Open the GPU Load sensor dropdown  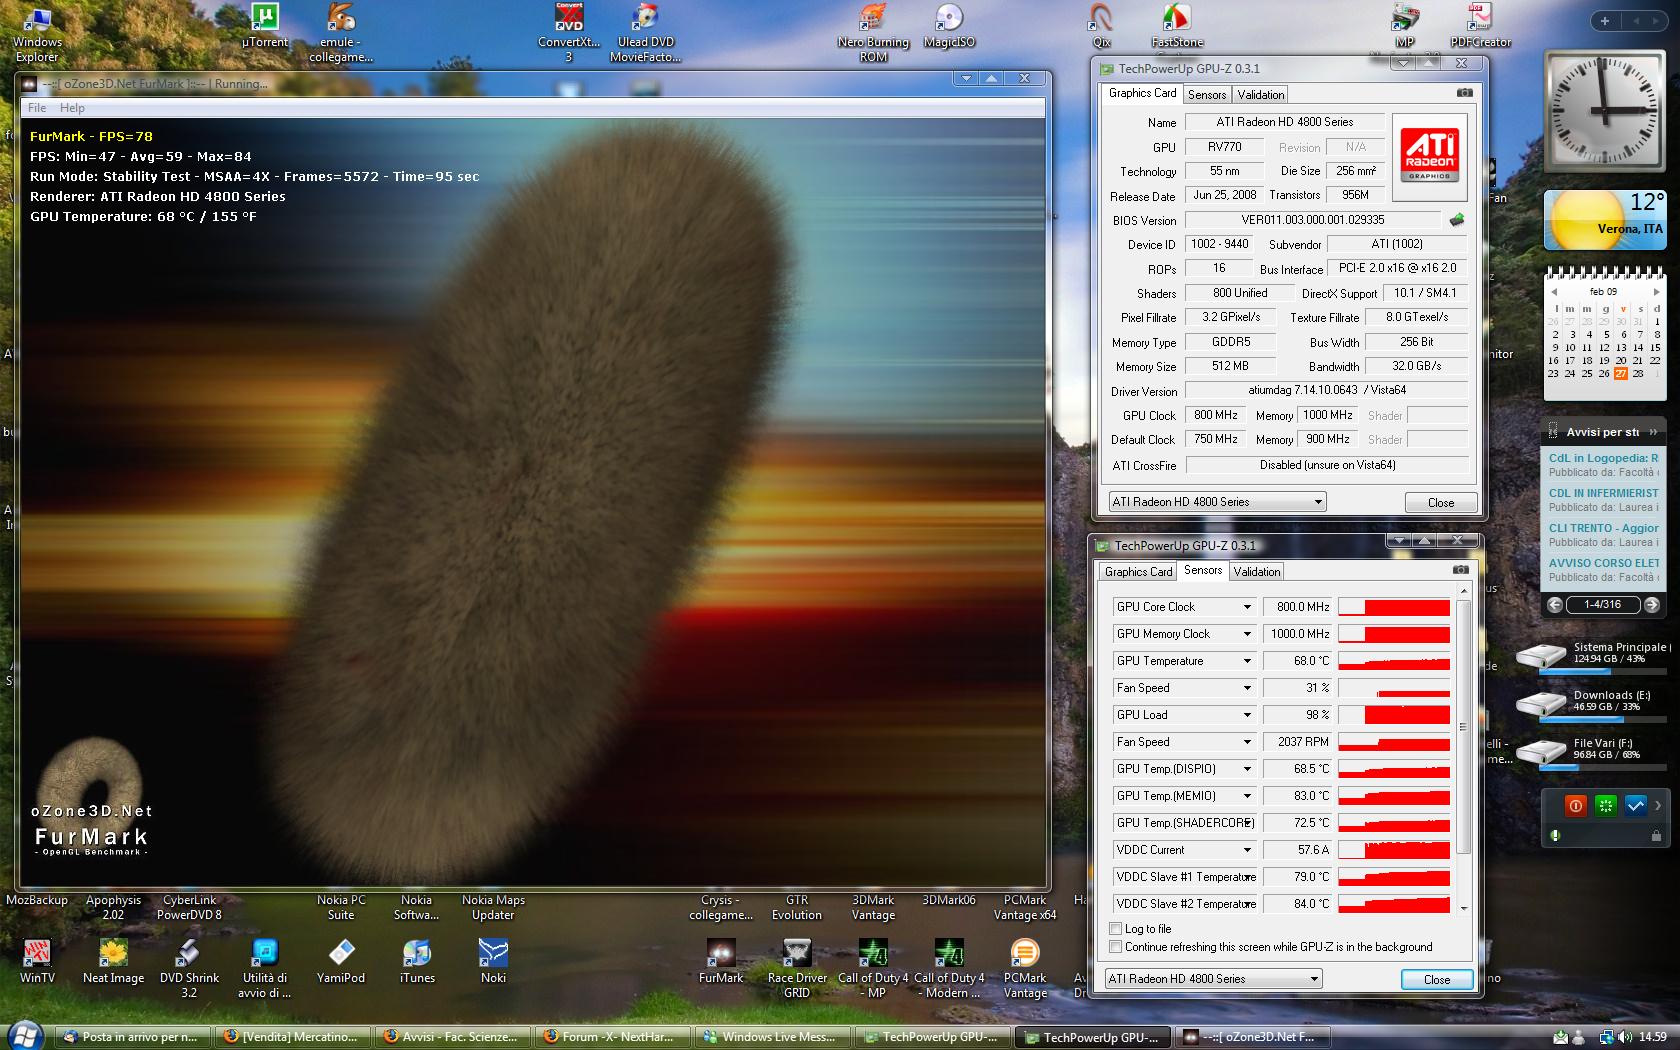tap(1247, 715)
